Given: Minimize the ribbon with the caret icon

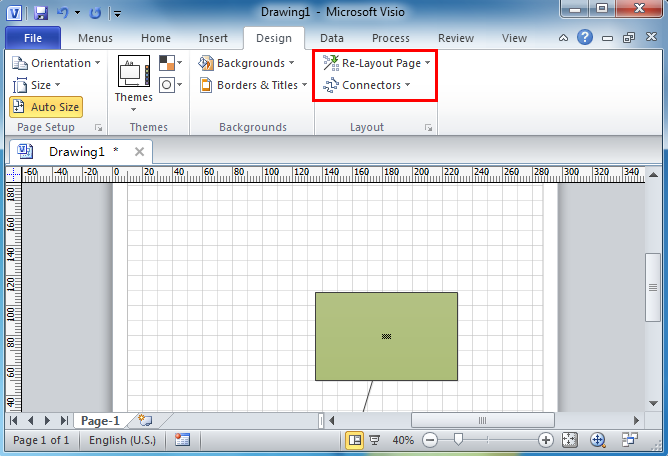Looking at the screenshot, I should 563,38.
